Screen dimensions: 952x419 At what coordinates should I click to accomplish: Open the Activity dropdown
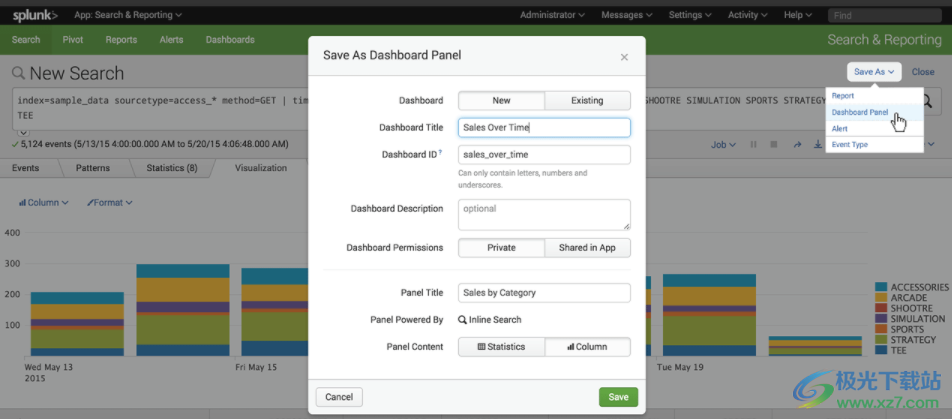(747, 15)
